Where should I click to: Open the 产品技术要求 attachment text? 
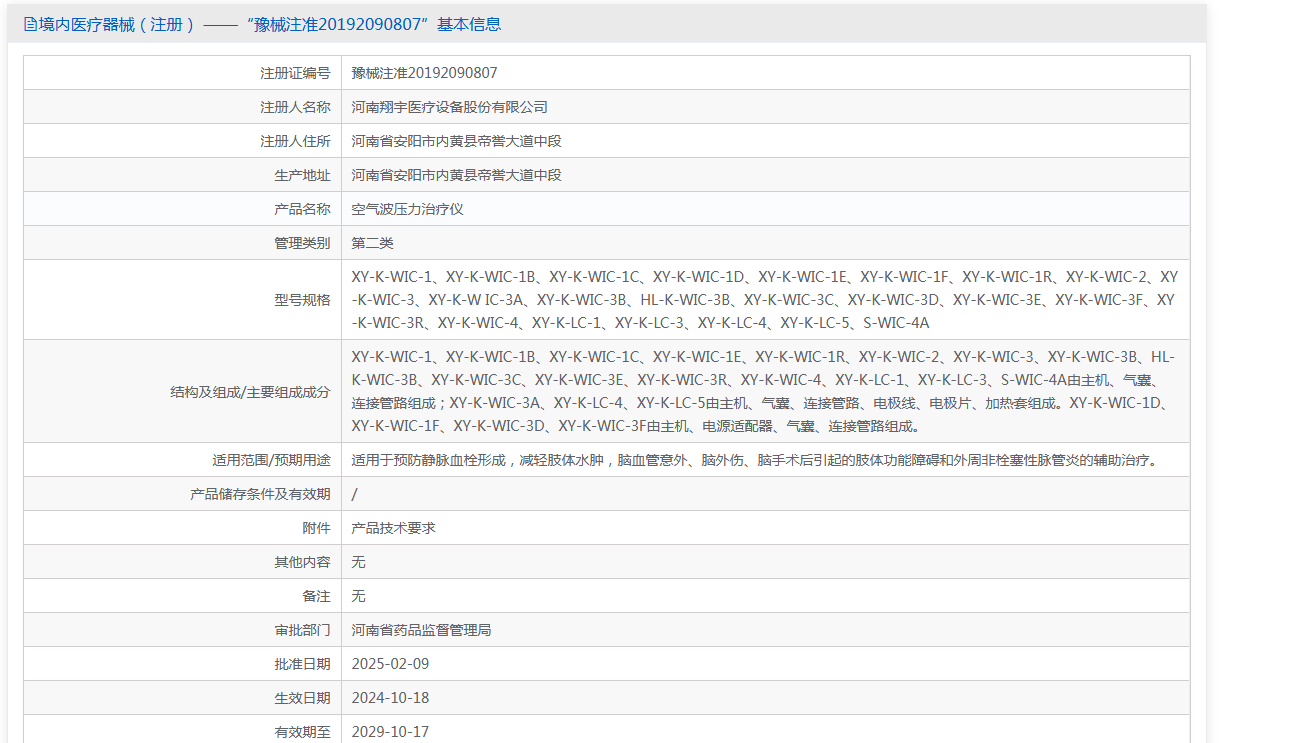click(394, 528)
